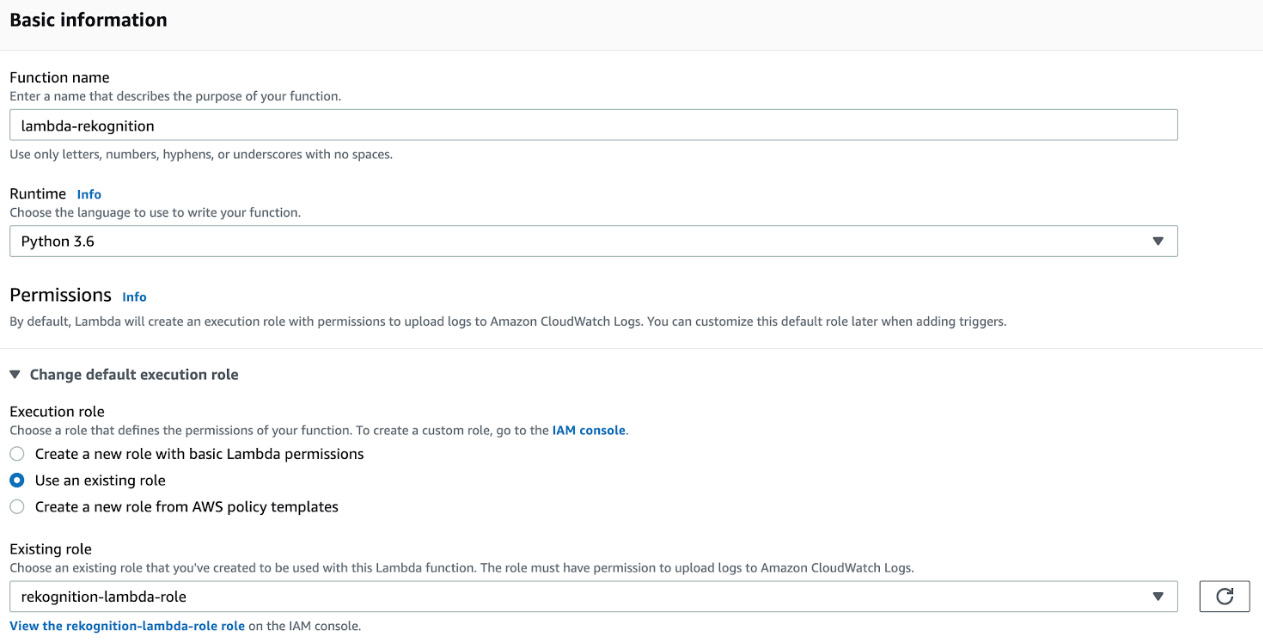The height and width of the screenshot is (643, 1263).
Task: Open the Existing role dropdown
Action: pos(593,597)
